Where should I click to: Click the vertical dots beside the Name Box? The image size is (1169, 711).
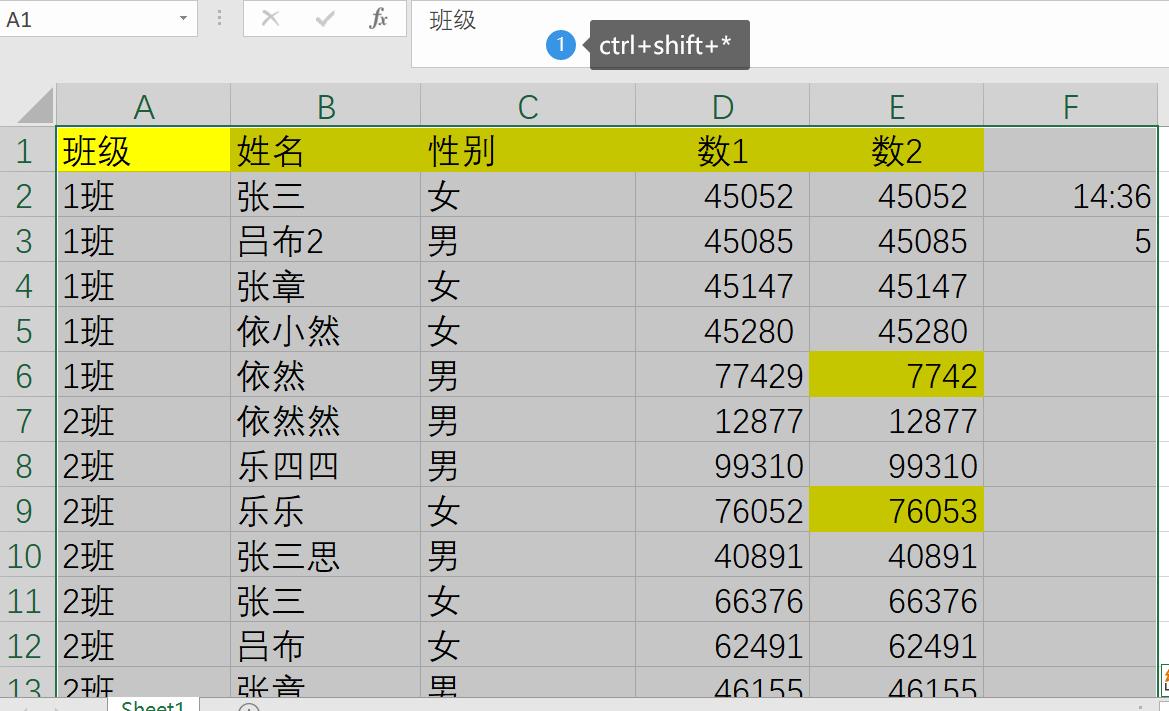tap(219, 17)
